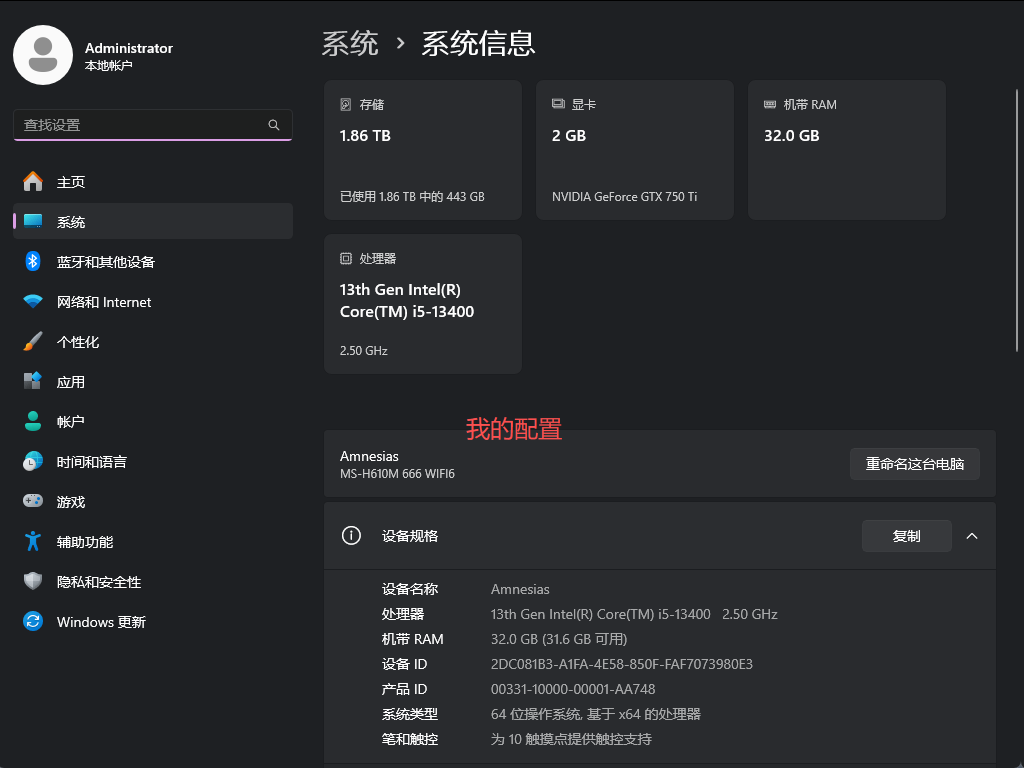Collapse the Device specifications chevron
This screenshot has height=768, width=1024.
pyautogui.click(x=971, y=536)
